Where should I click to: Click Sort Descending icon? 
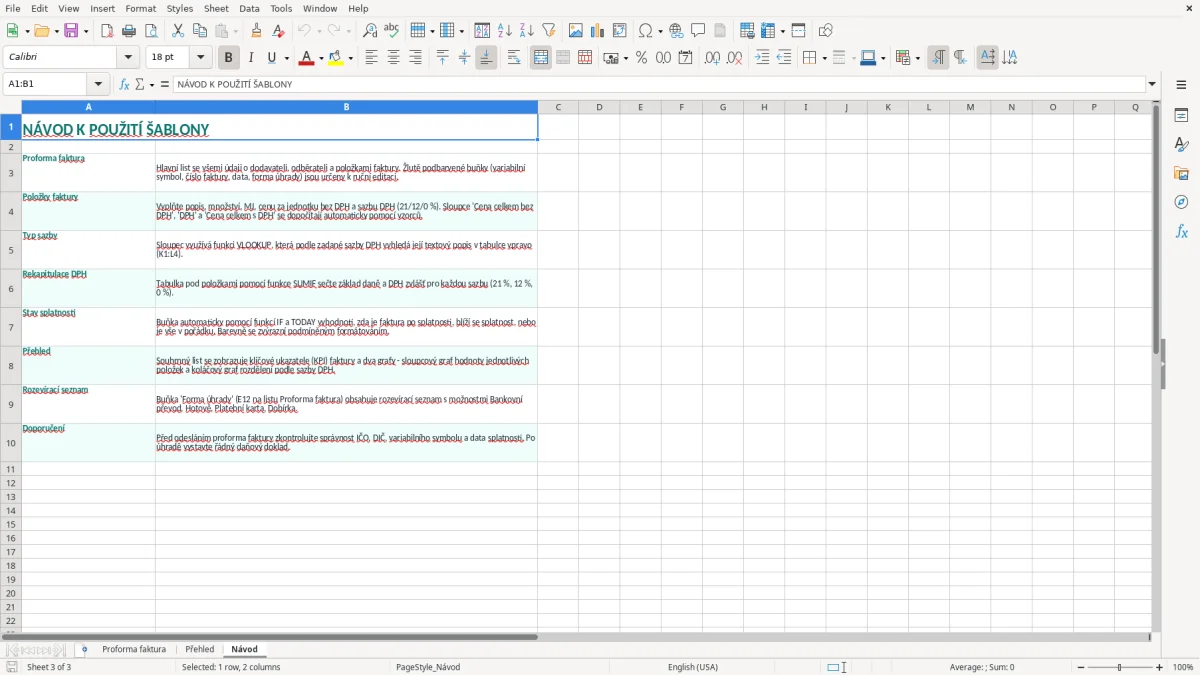527,31
